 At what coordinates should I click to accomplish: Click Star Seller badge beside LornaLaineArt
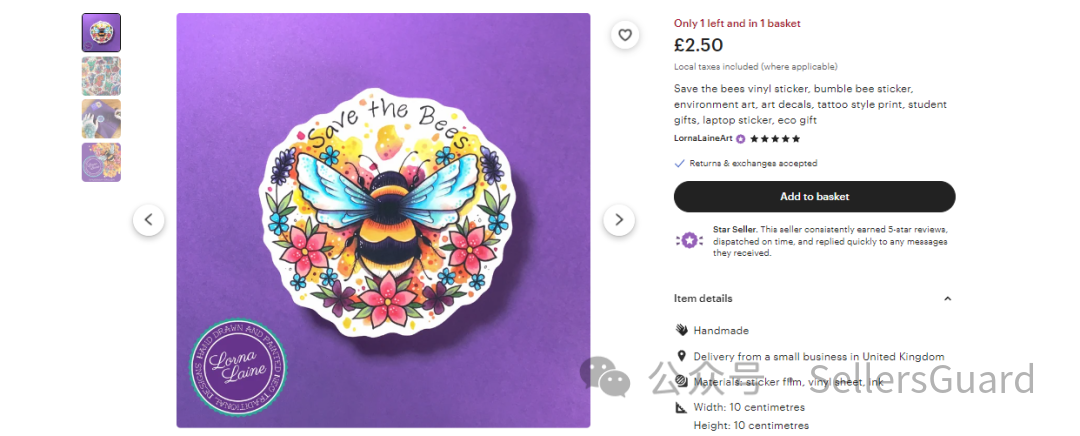tap(741, 139)
